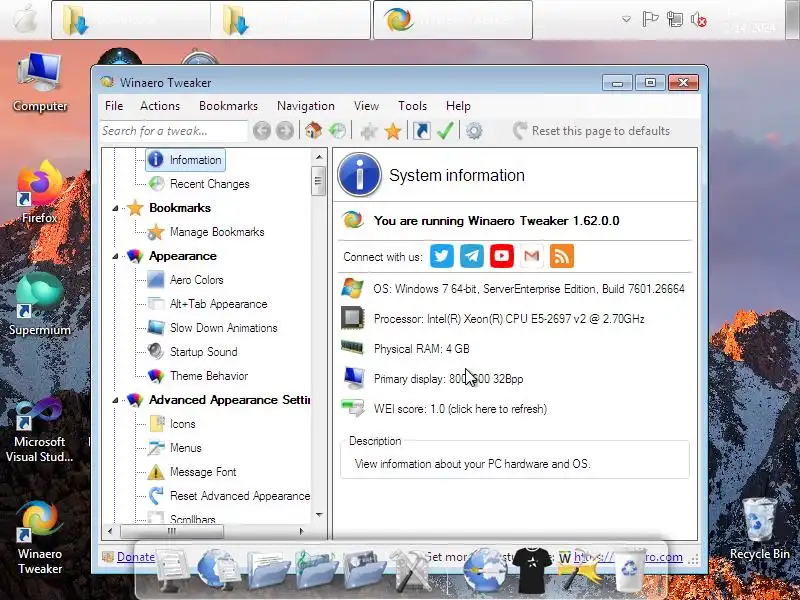Open the YouTube channel icon
Image resolution: width=800 pixels, height=600 pixels.
(502, 256)
